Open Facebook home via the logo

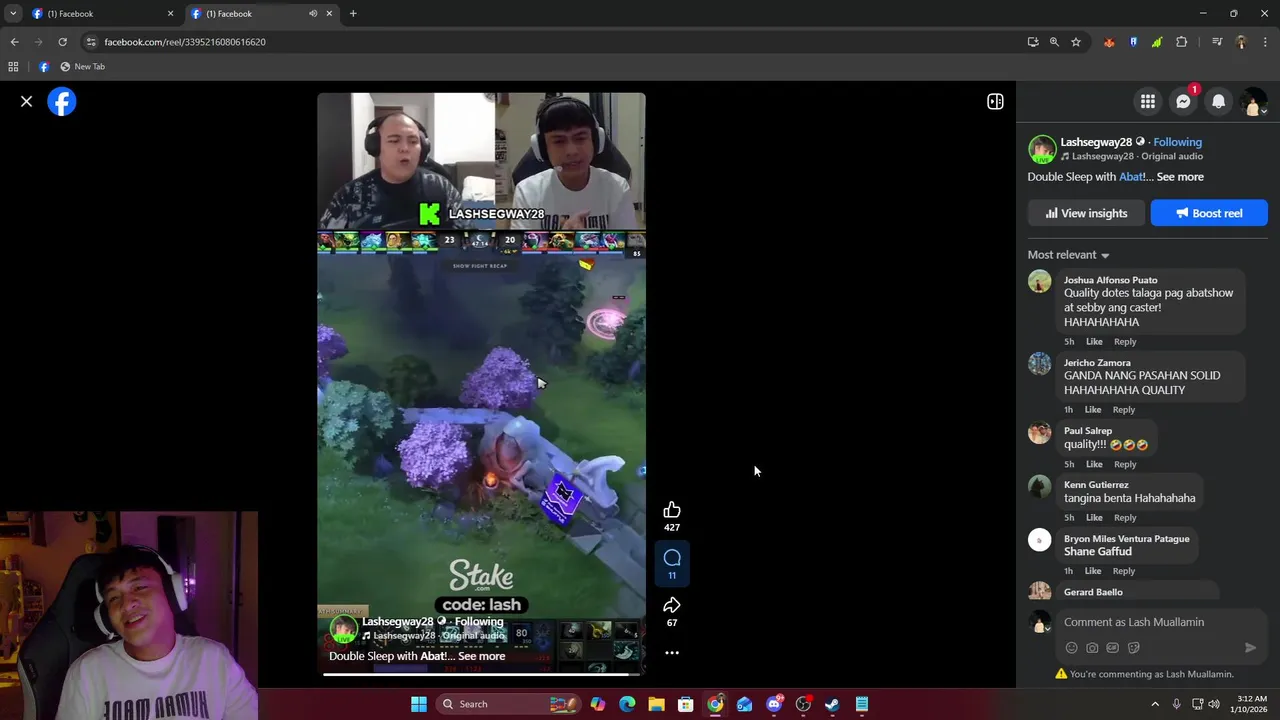pyautogui.click(x=62, y=102)
